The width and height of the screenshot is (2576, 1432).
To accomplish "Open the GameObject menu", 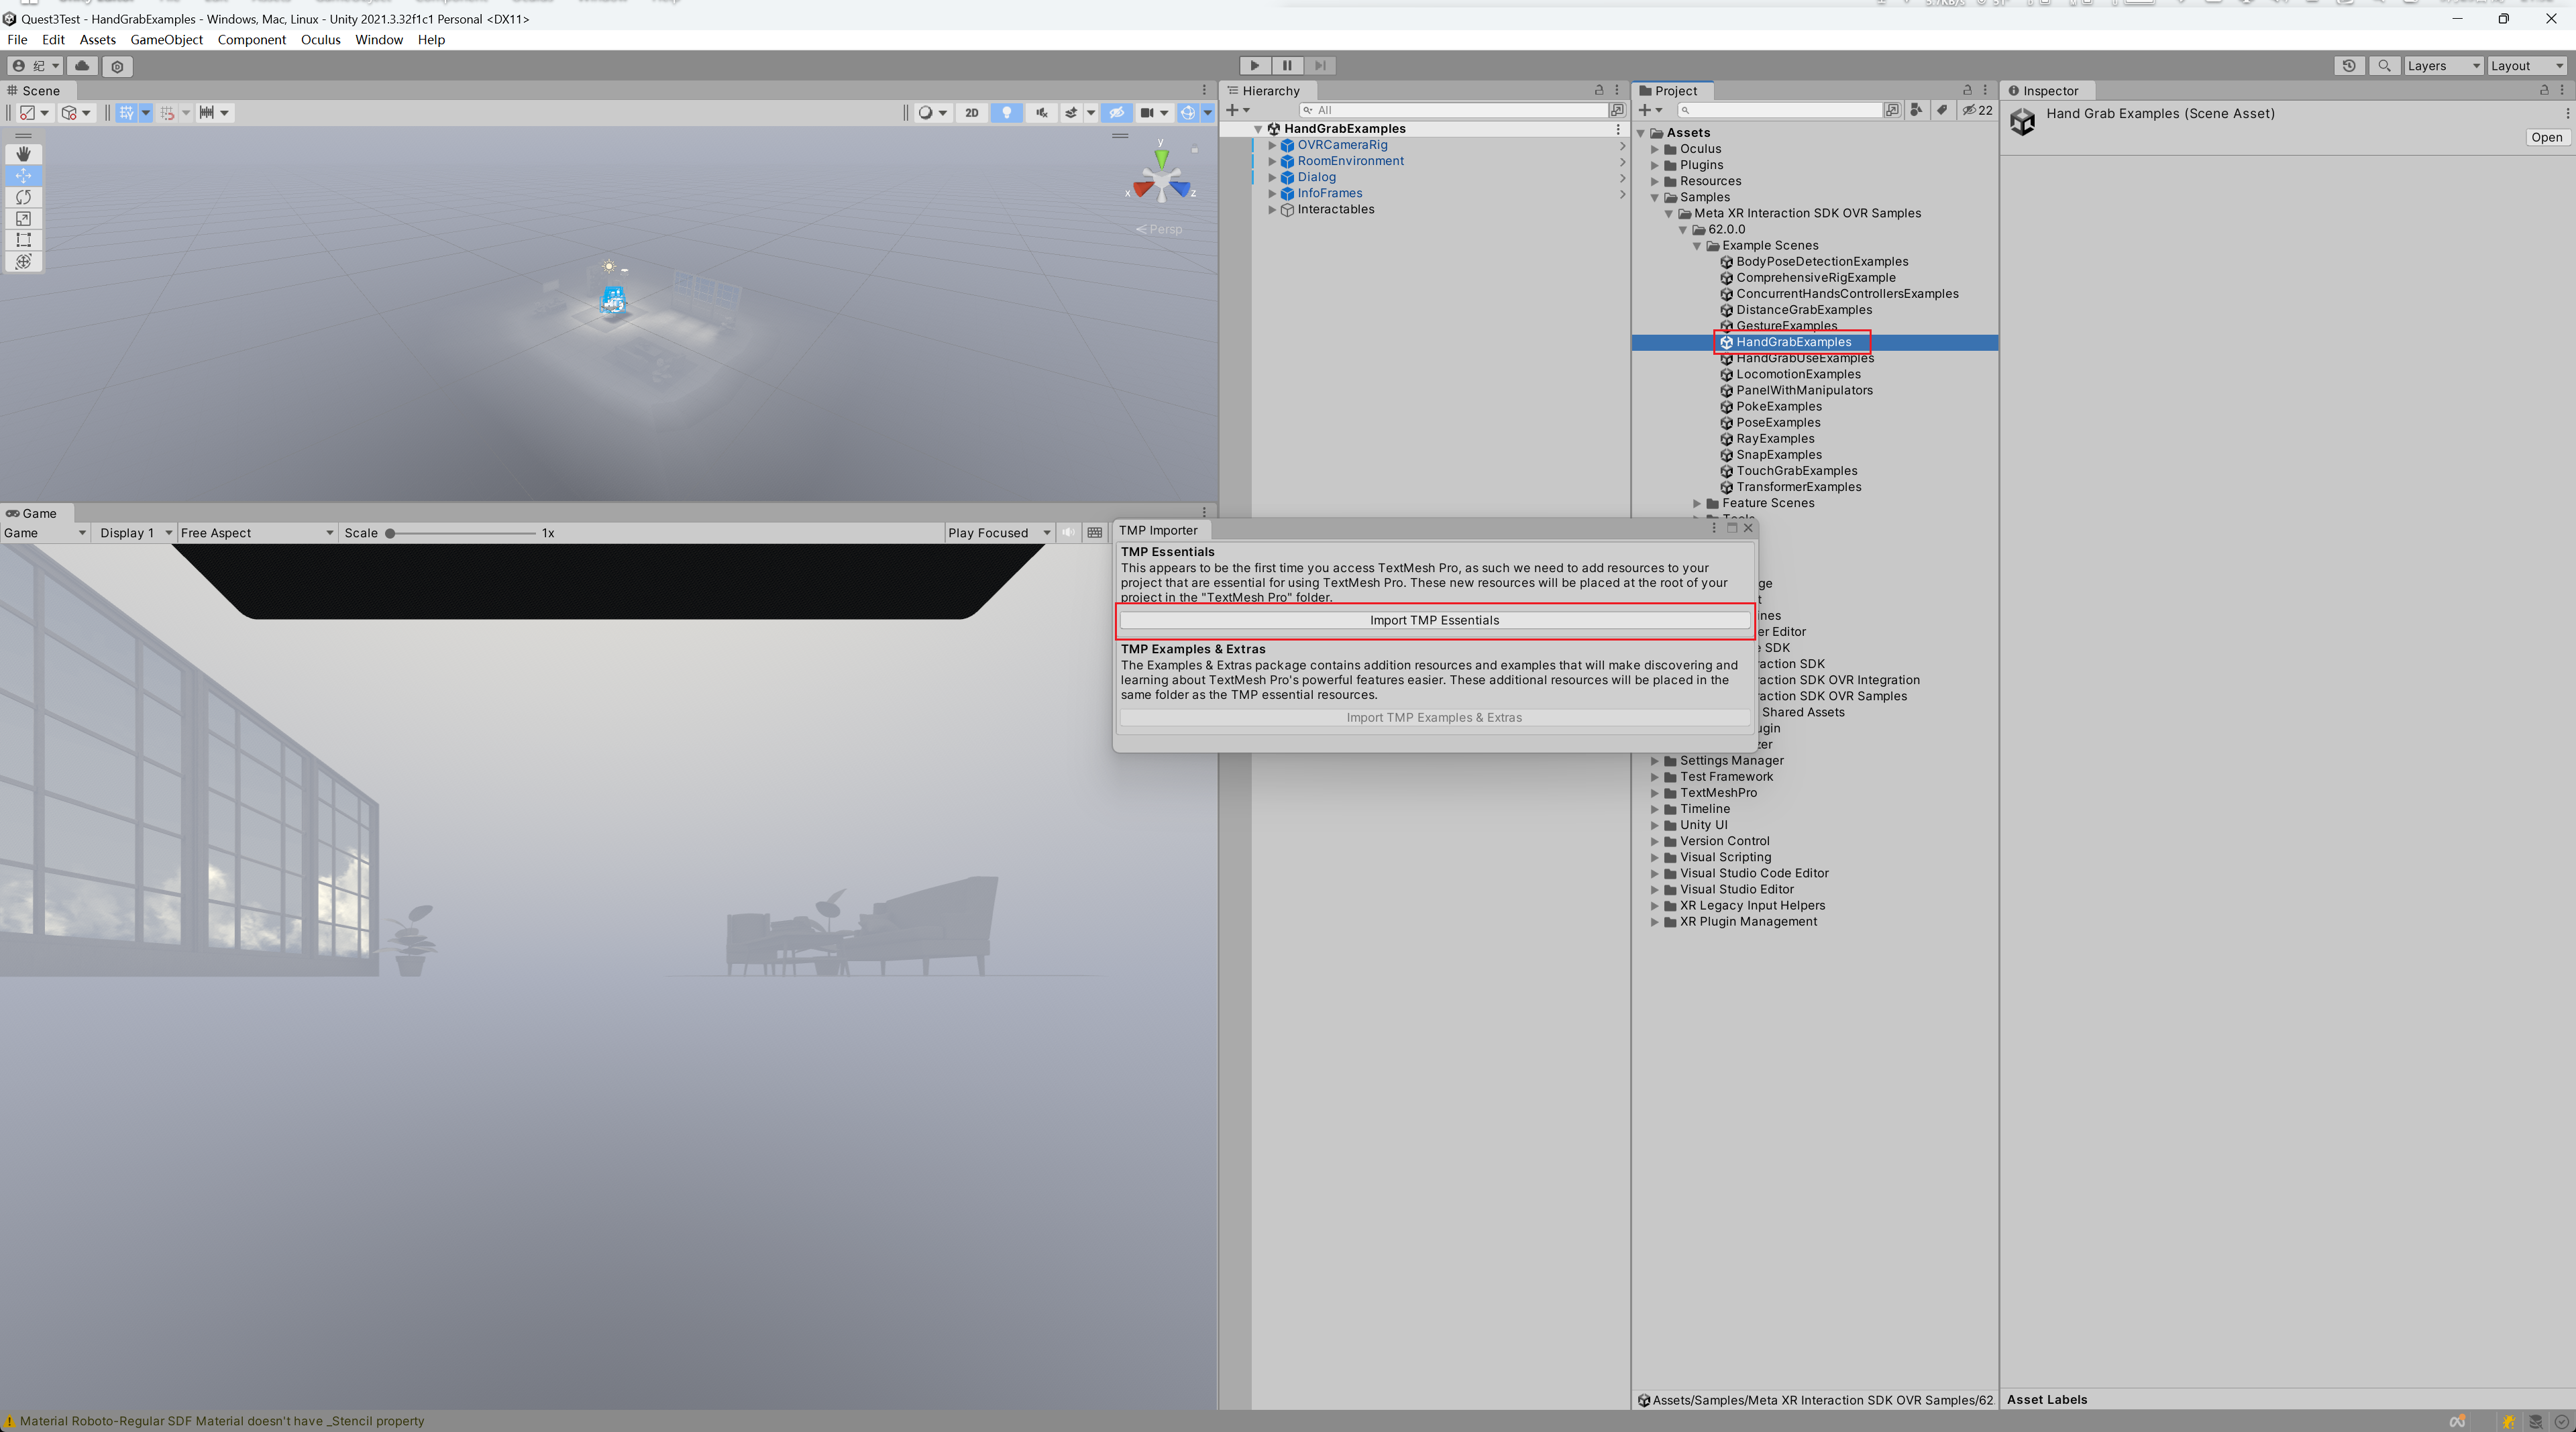I will 166,40.
